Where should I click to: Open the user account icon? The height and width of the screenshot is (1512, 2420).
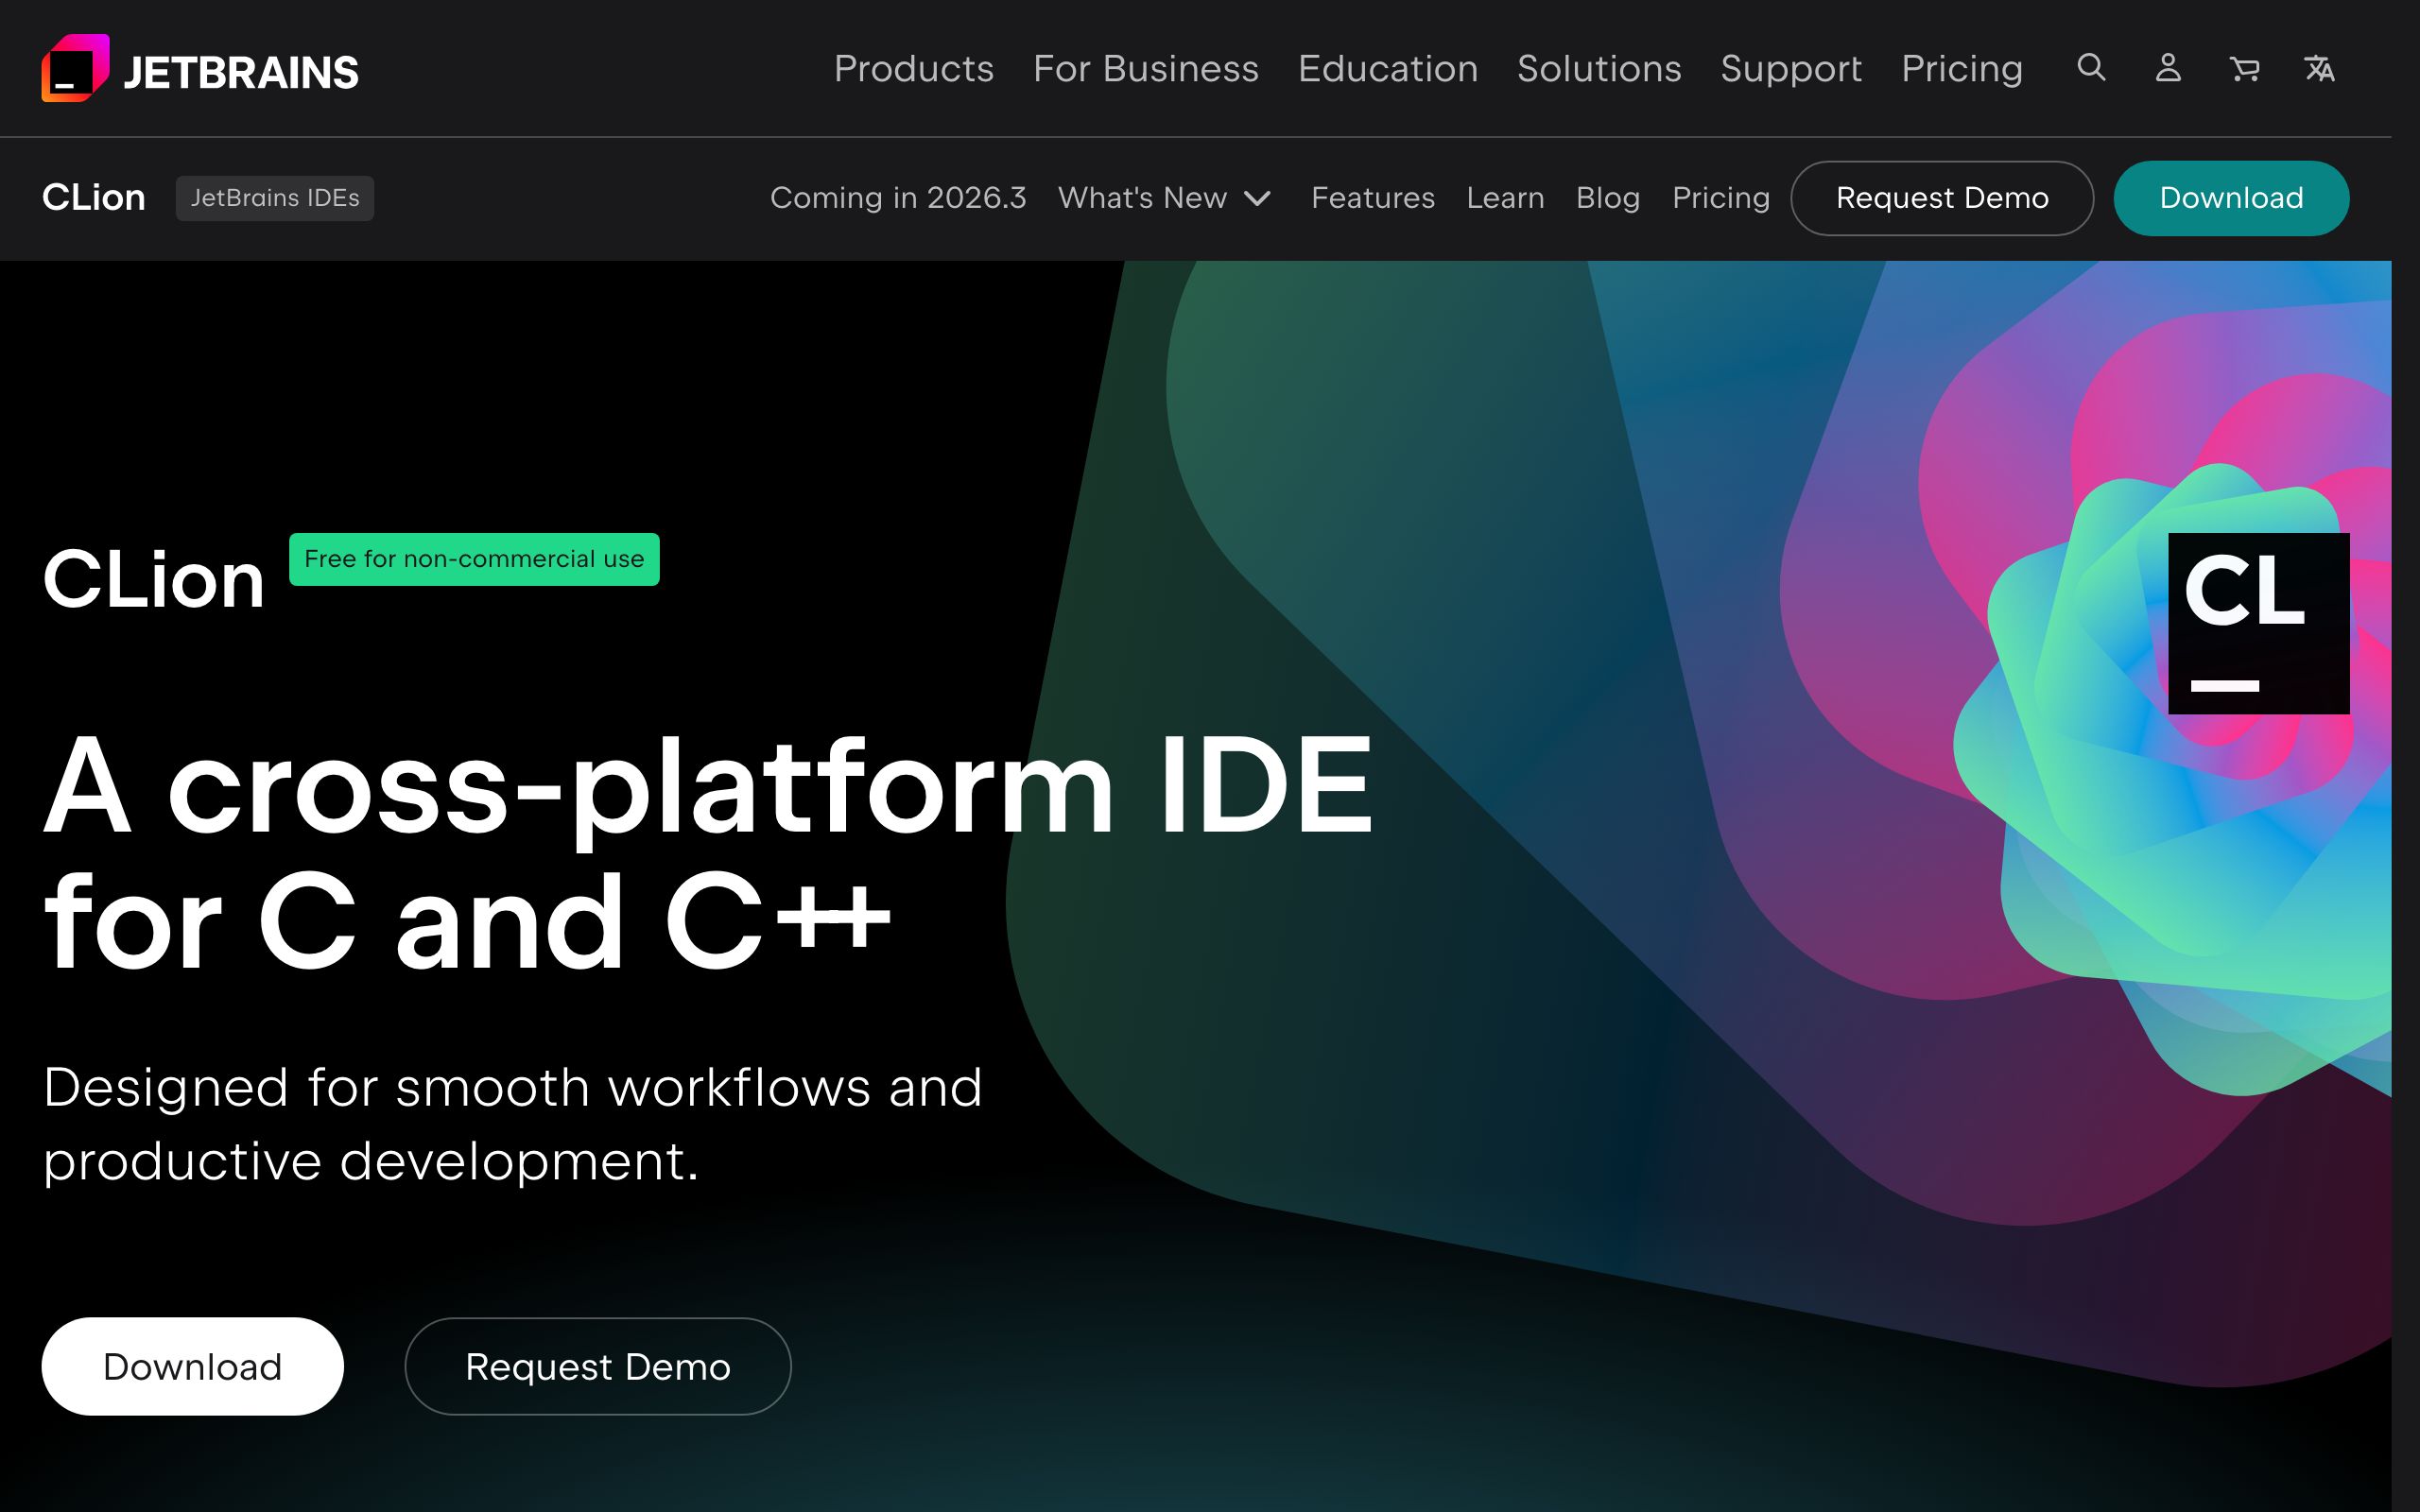click(2168, 68)
